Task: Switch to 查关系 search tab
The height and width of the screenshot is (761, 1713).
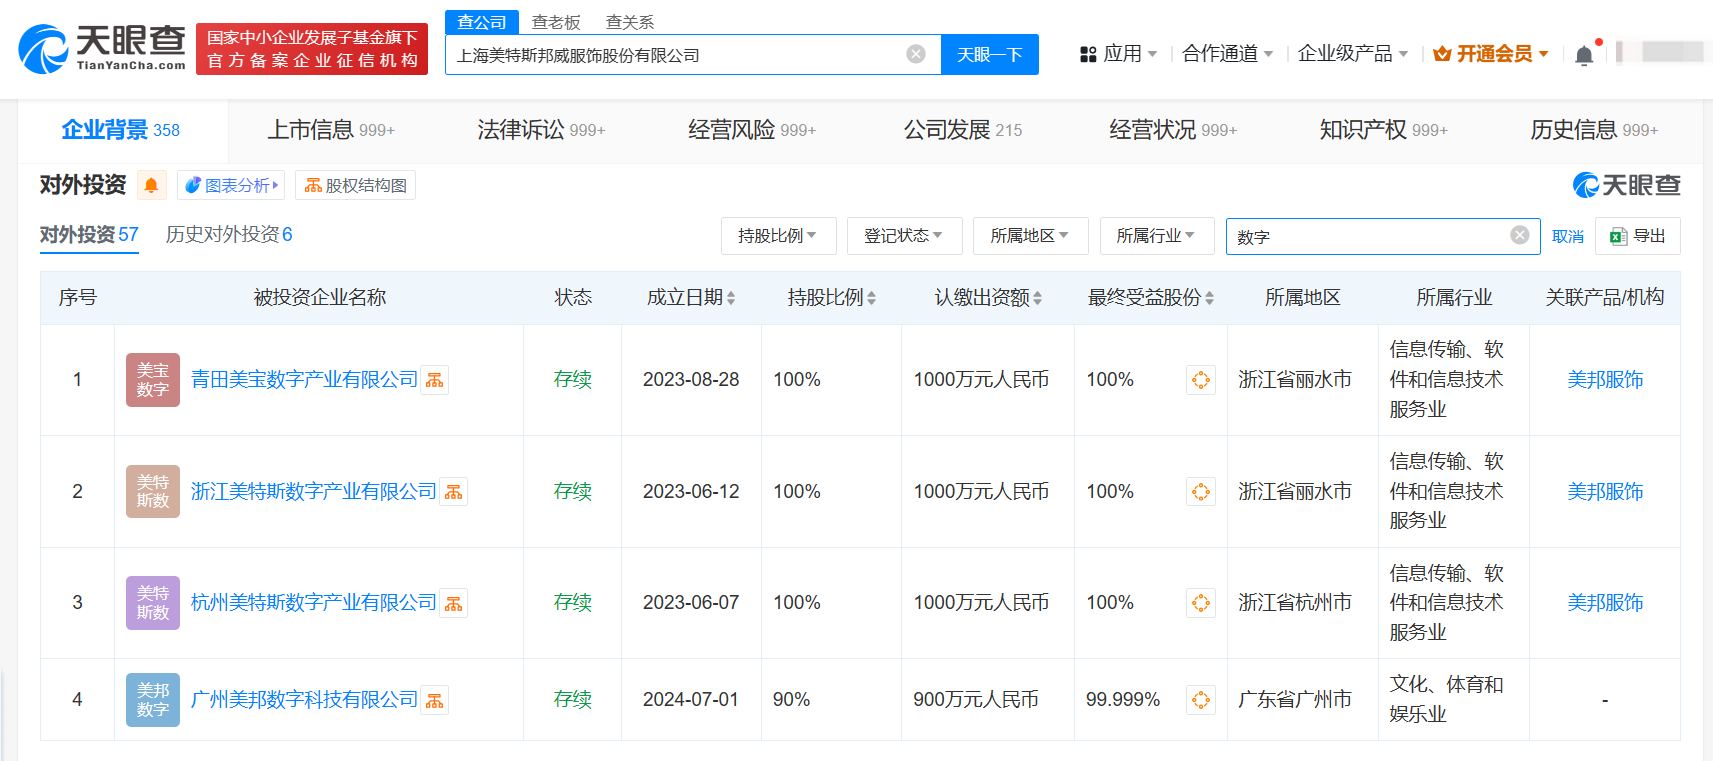Action: [x=630, y=22]
